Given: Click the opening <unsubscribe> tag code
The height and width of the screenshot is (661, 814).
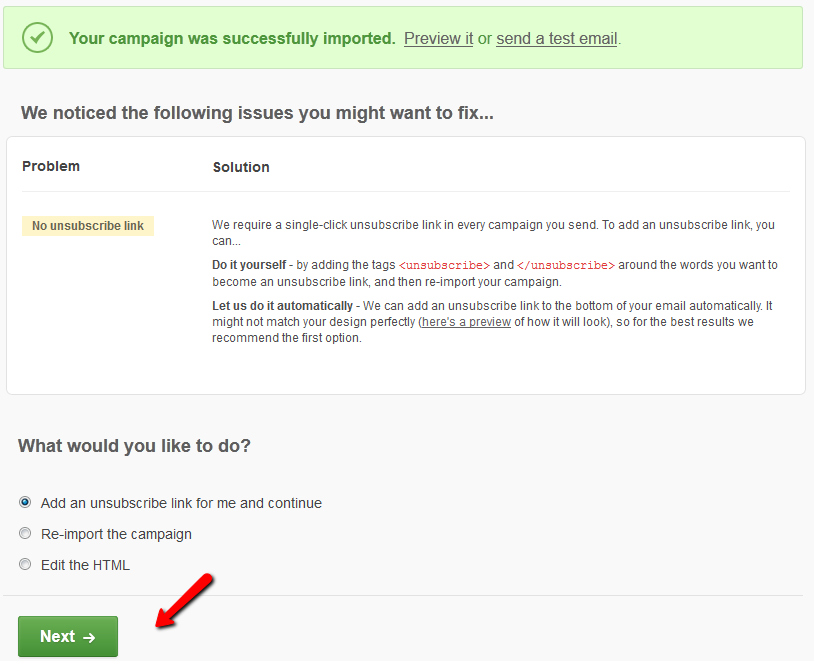Looking at the screenshot, I should point(444,265).
